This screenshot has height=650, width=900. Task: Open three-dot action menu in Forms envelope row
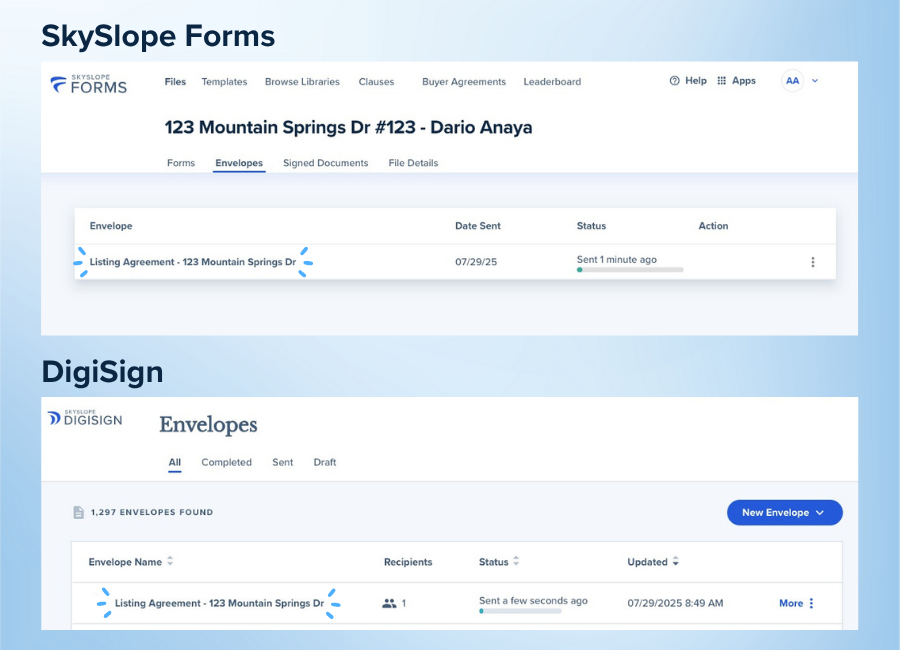pyautogui.click(x=813, y=262)
